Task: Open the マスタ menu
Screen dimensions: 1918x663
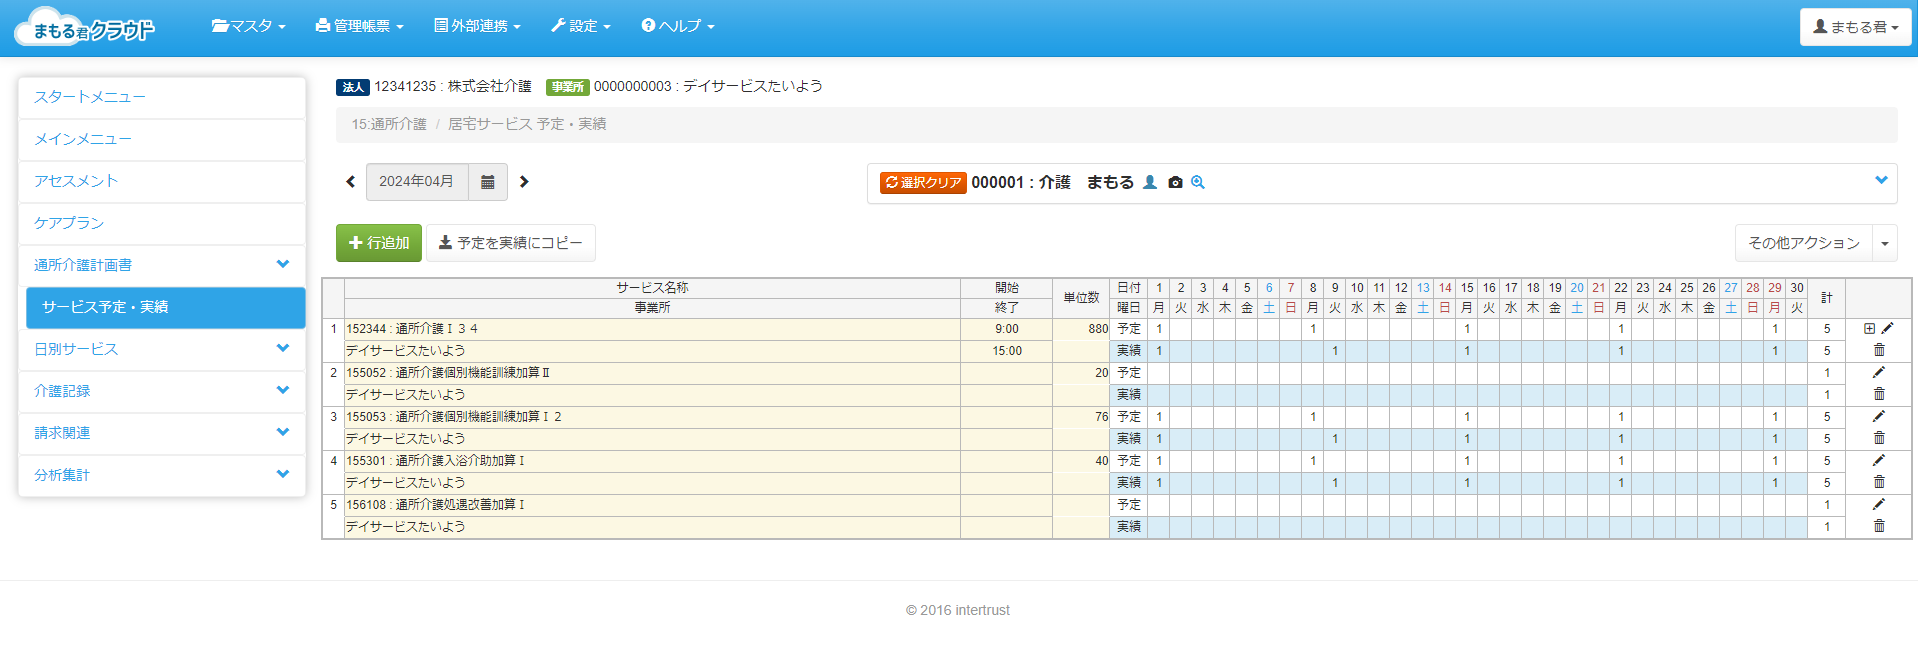Action: (249, 26)
